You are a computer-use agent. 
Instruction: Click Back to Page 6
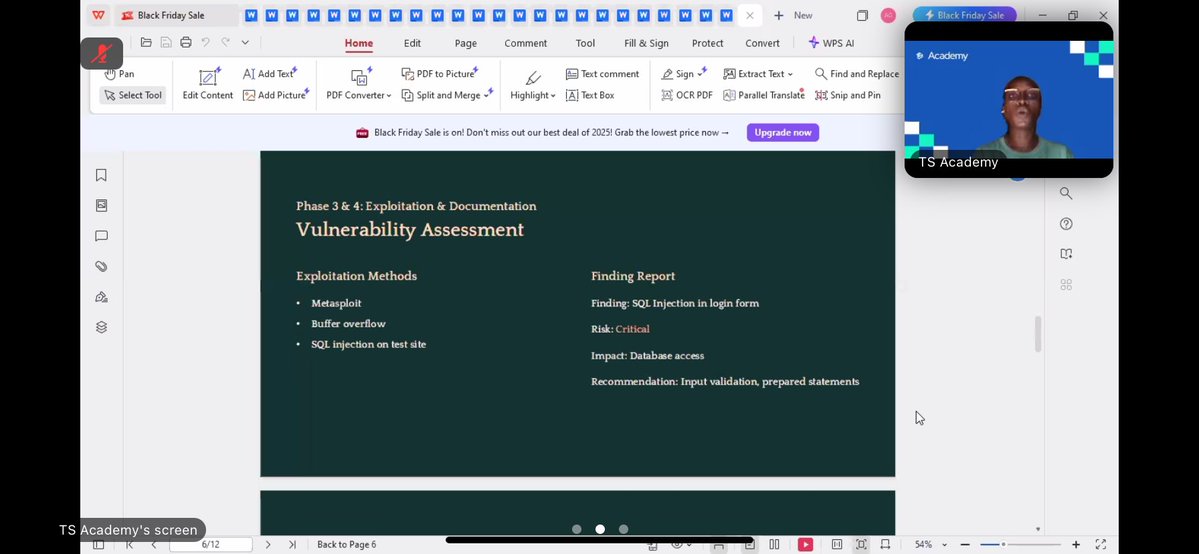pyautogui.click(x=346, y=545)
